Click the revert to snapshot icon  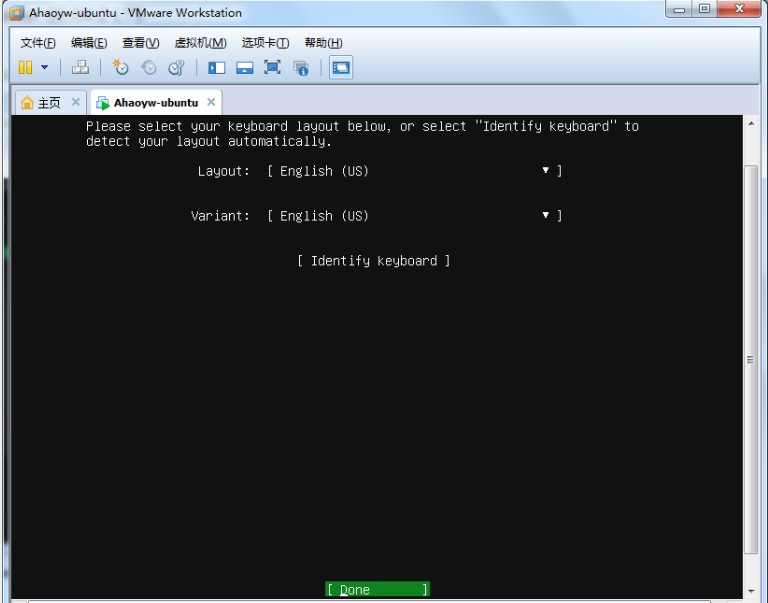(x=149, y=67)
